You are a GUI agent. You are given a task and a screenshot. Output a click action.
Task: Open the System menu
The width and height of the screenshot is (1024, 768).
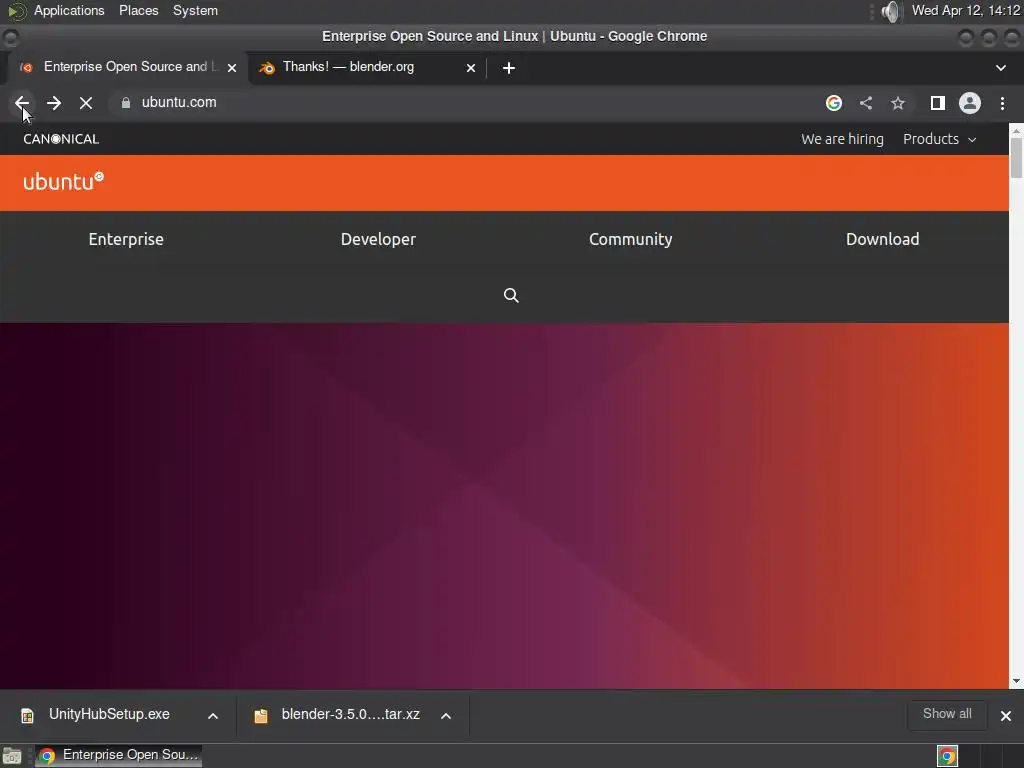(x=195, y=10)
